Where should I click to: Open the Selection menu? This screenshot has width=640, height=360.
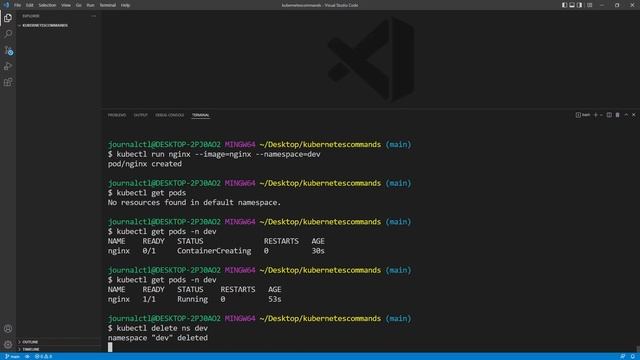(x=47, y=5)
